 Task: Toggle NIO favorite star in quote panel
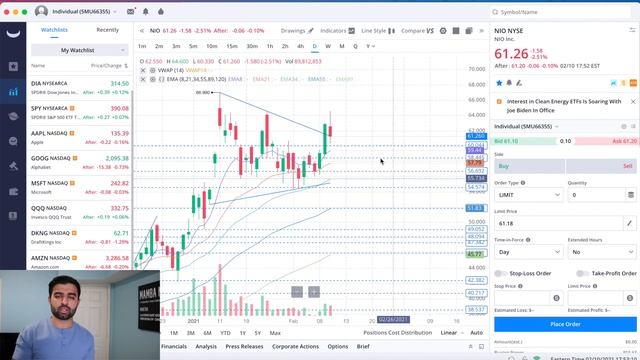499,83
